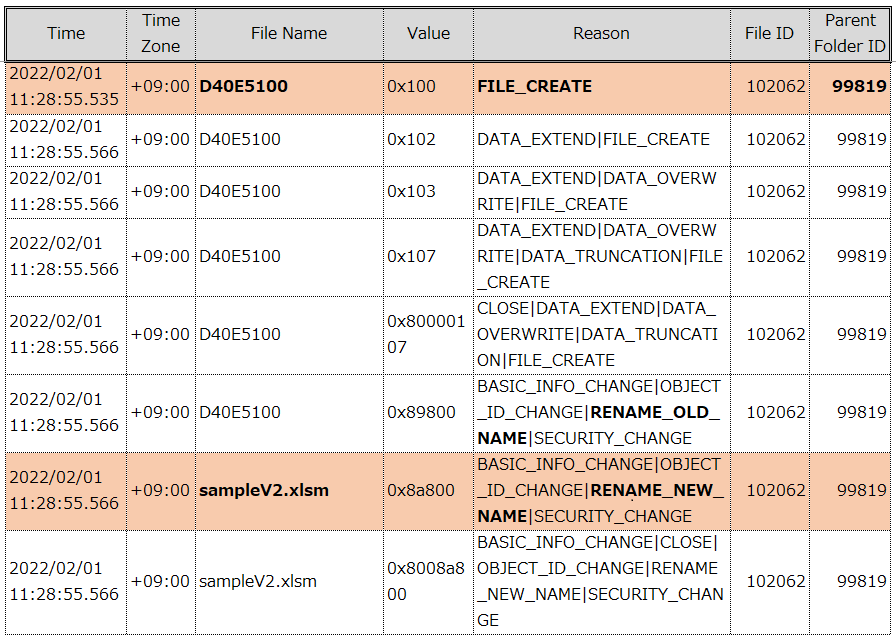The height and width of the screenshot is (642, 896).
Task: Click the "Parent Folder ID" column header
Action: tap(850, 33)
